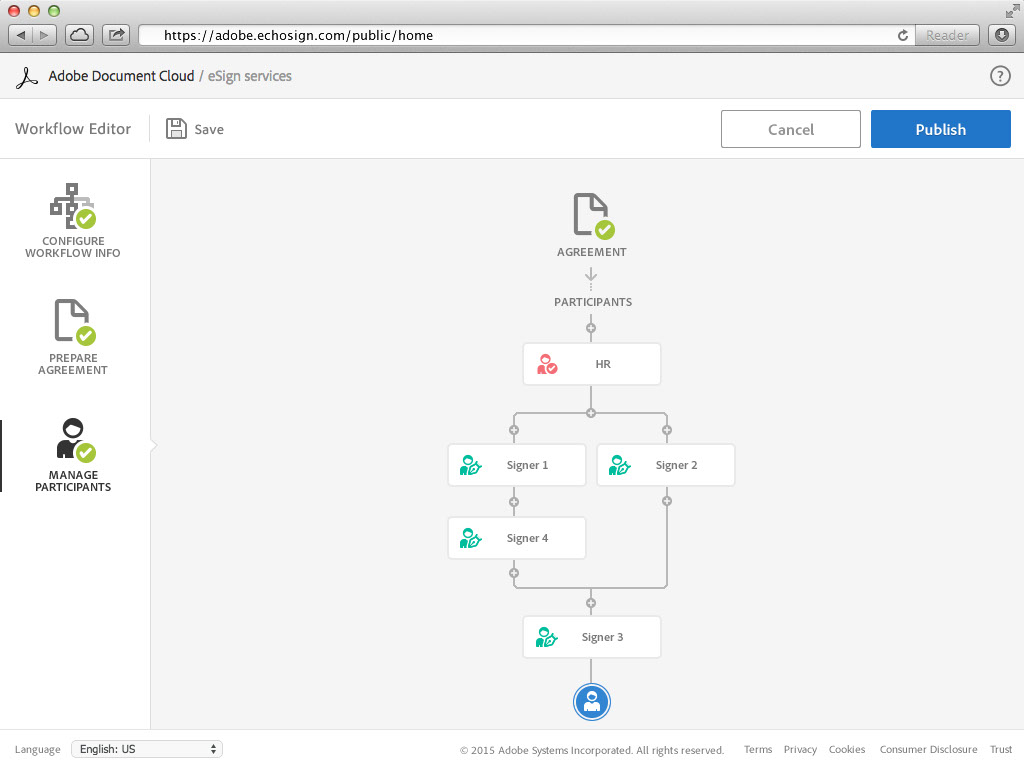Open Configure Workflow Info step
The width and height of the screenshot is (1024, 768).
[x=73, y=220]
